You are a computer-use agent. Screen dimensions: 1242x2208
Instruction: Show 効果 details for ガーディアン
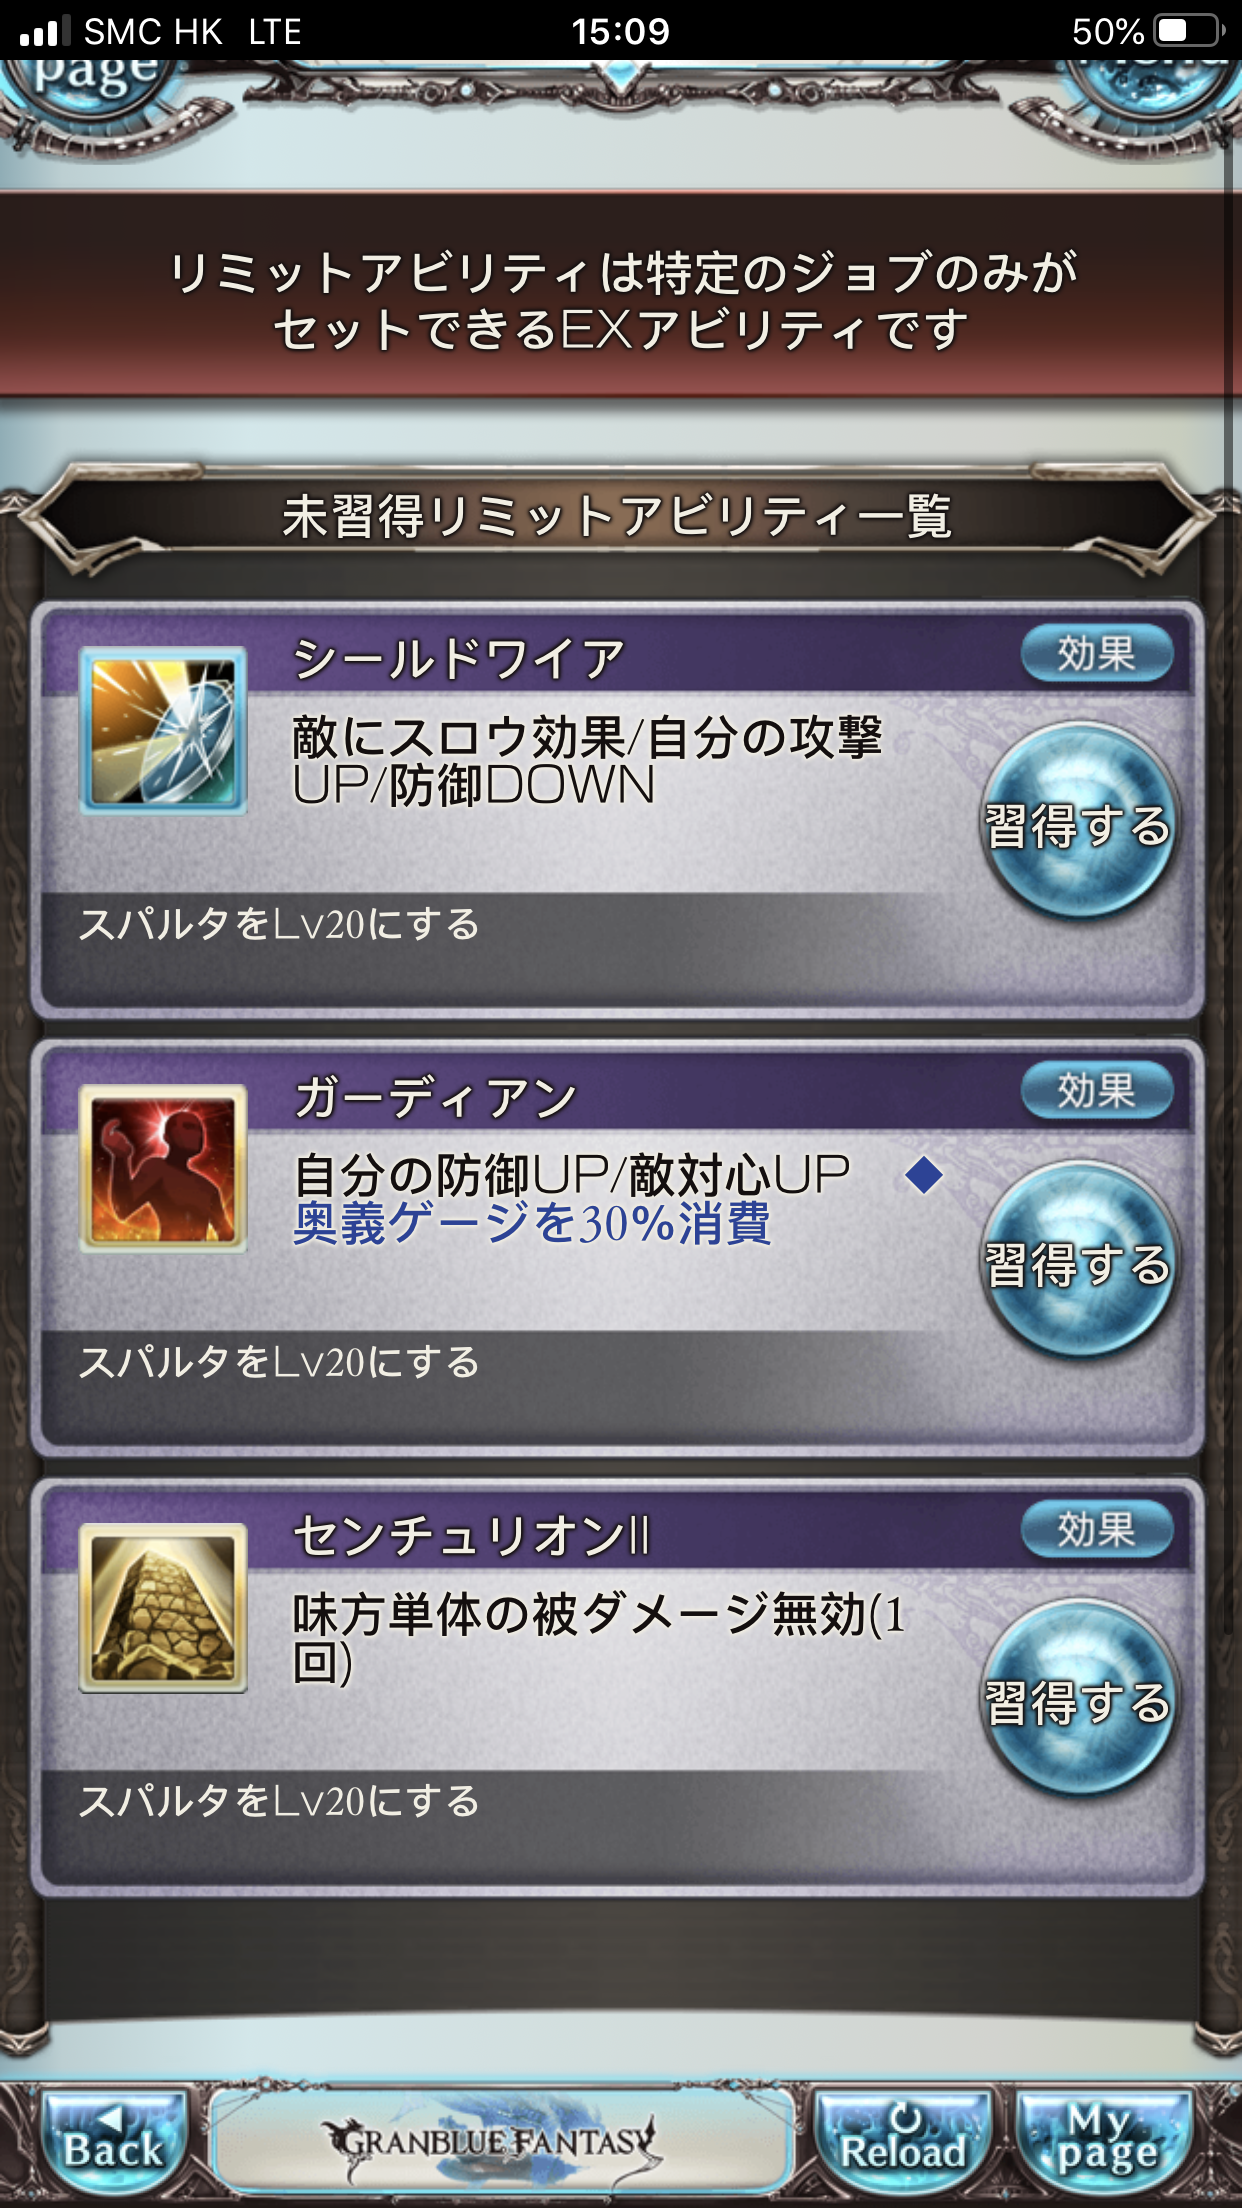(x=1097, y=1091)
